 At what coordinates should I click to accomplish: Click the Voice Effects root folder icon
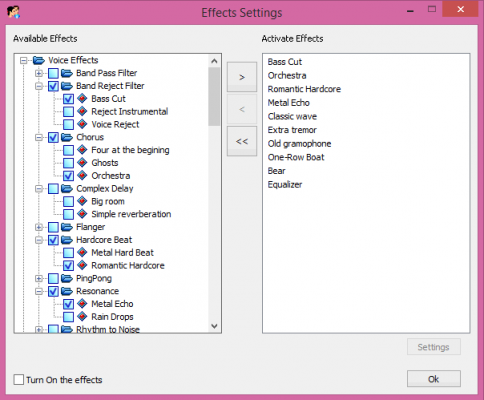39,60
